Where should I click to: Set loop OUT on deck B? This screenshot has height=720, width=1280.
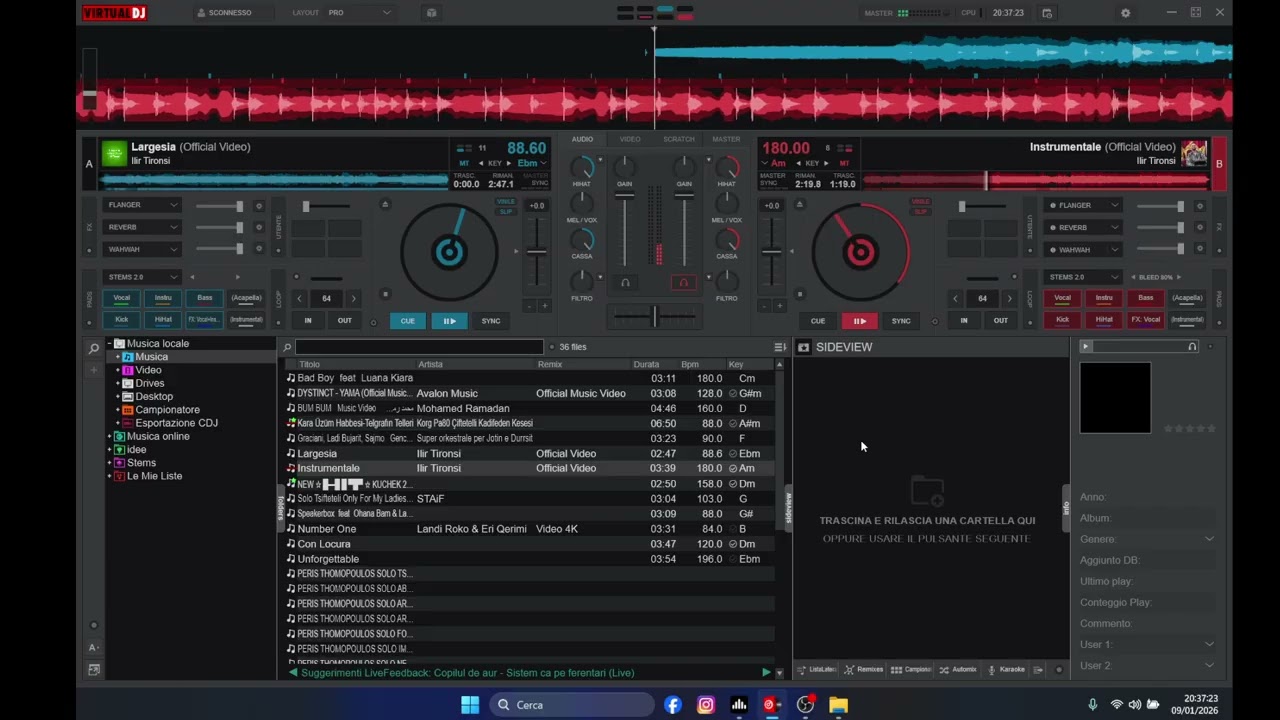click(x=1000, y=320)
